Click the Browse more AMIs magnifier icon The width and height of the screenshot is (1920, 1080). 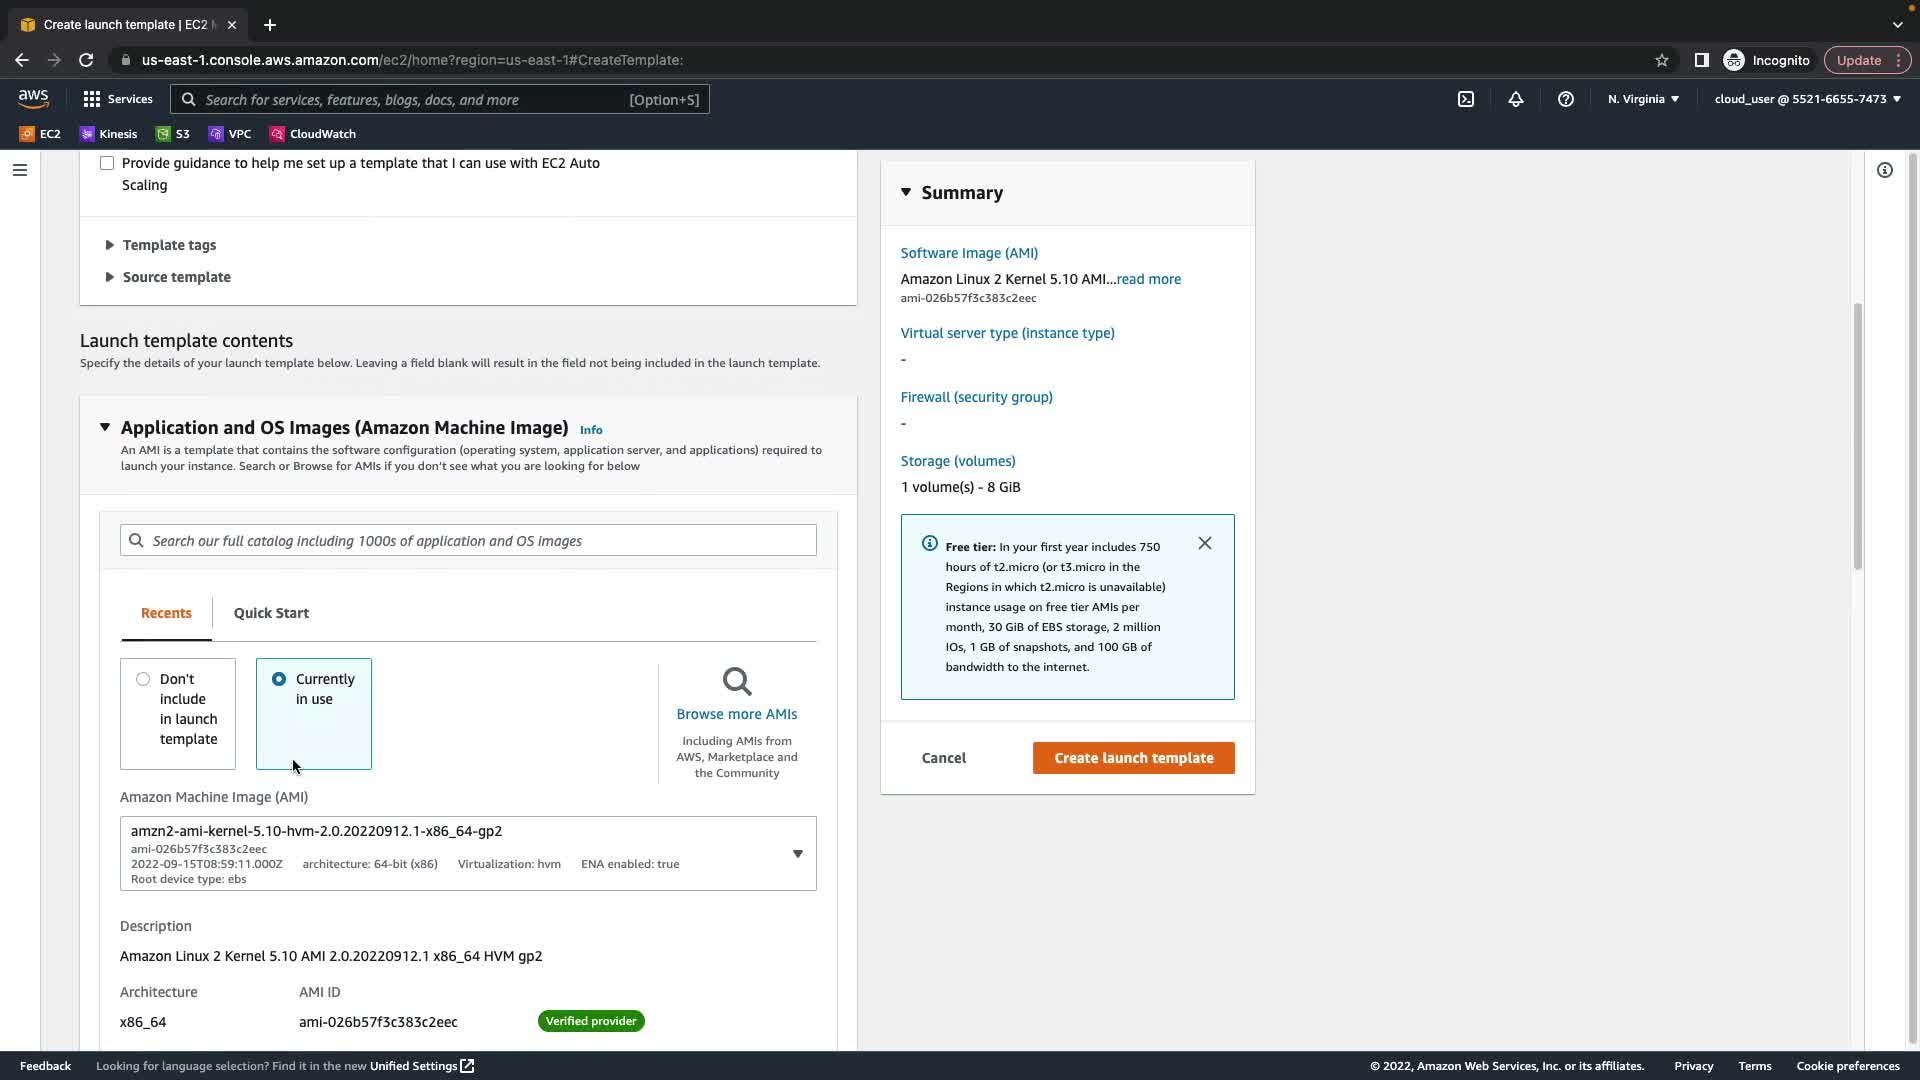pyautogui.click(x=736, y=682)
